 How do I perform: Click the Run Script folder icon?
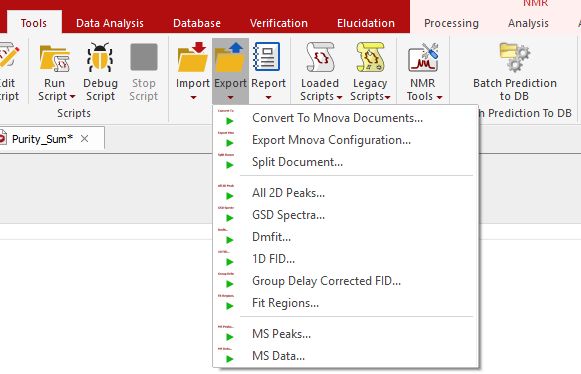point(54,58)
